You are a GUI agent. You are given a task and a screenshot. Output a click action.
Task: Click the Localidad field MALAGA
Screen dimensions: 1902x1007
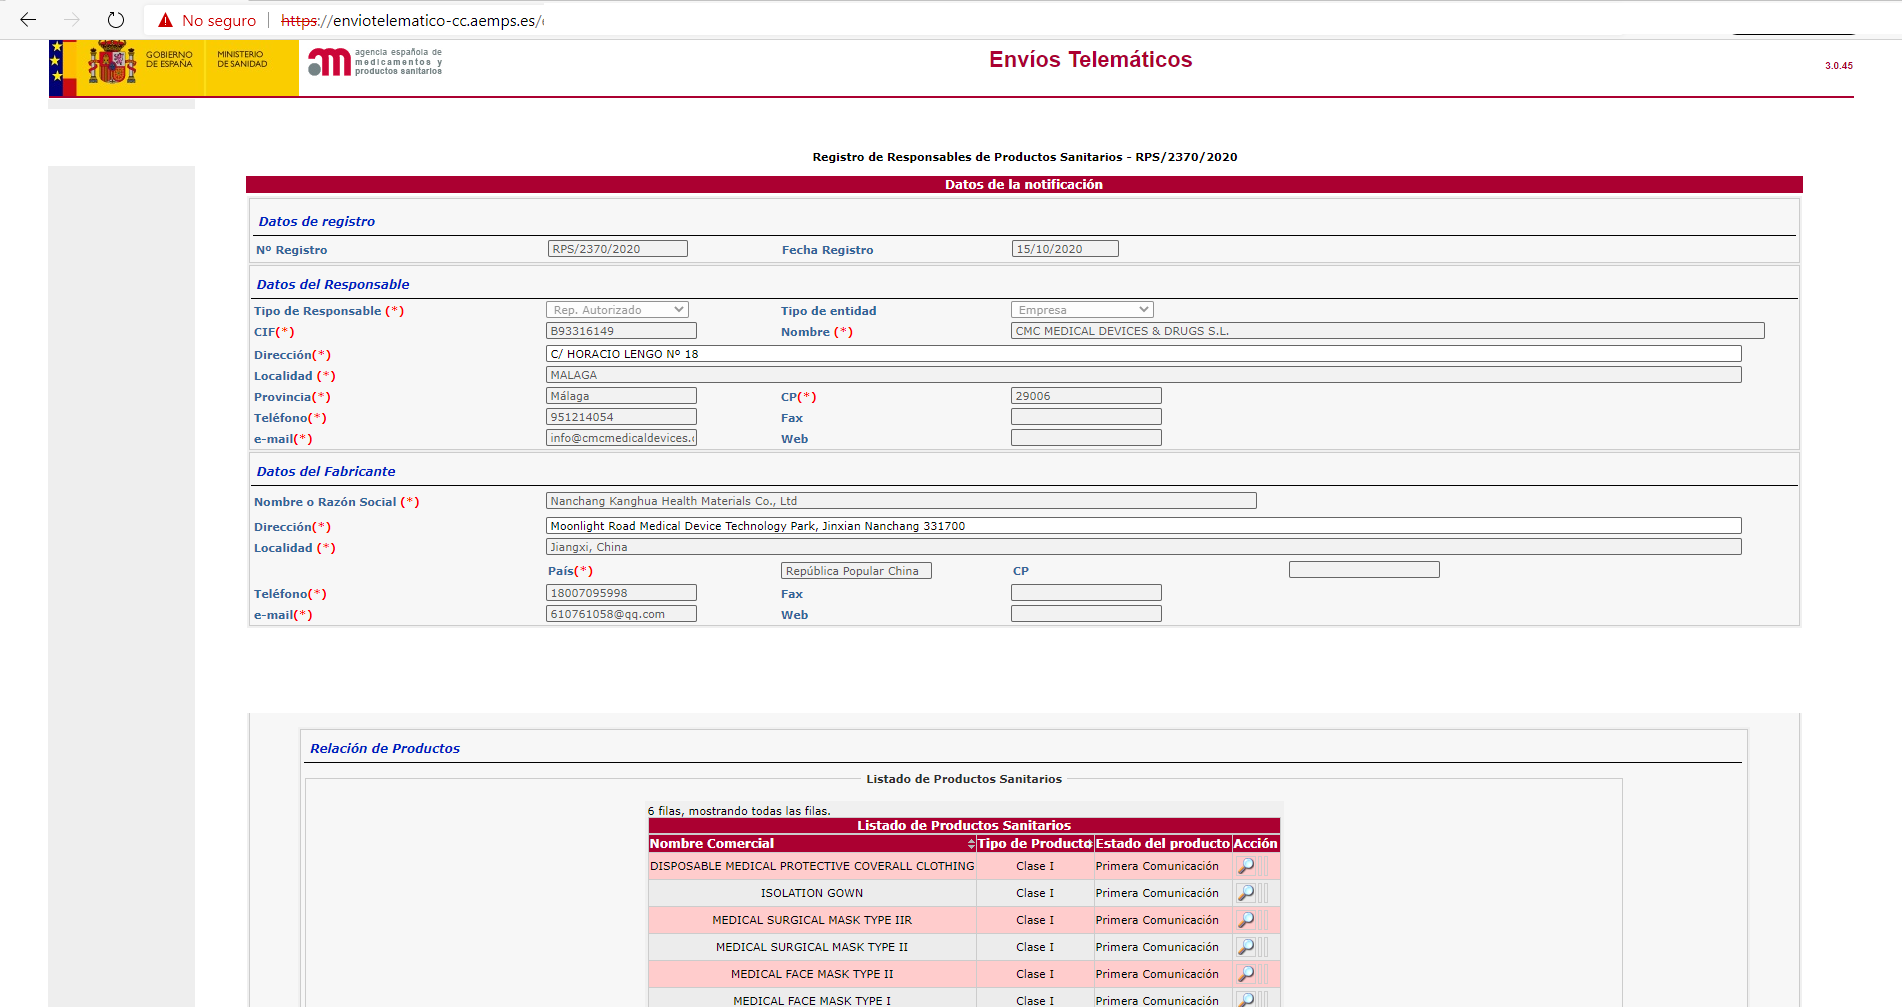[x=1144, y=375]
